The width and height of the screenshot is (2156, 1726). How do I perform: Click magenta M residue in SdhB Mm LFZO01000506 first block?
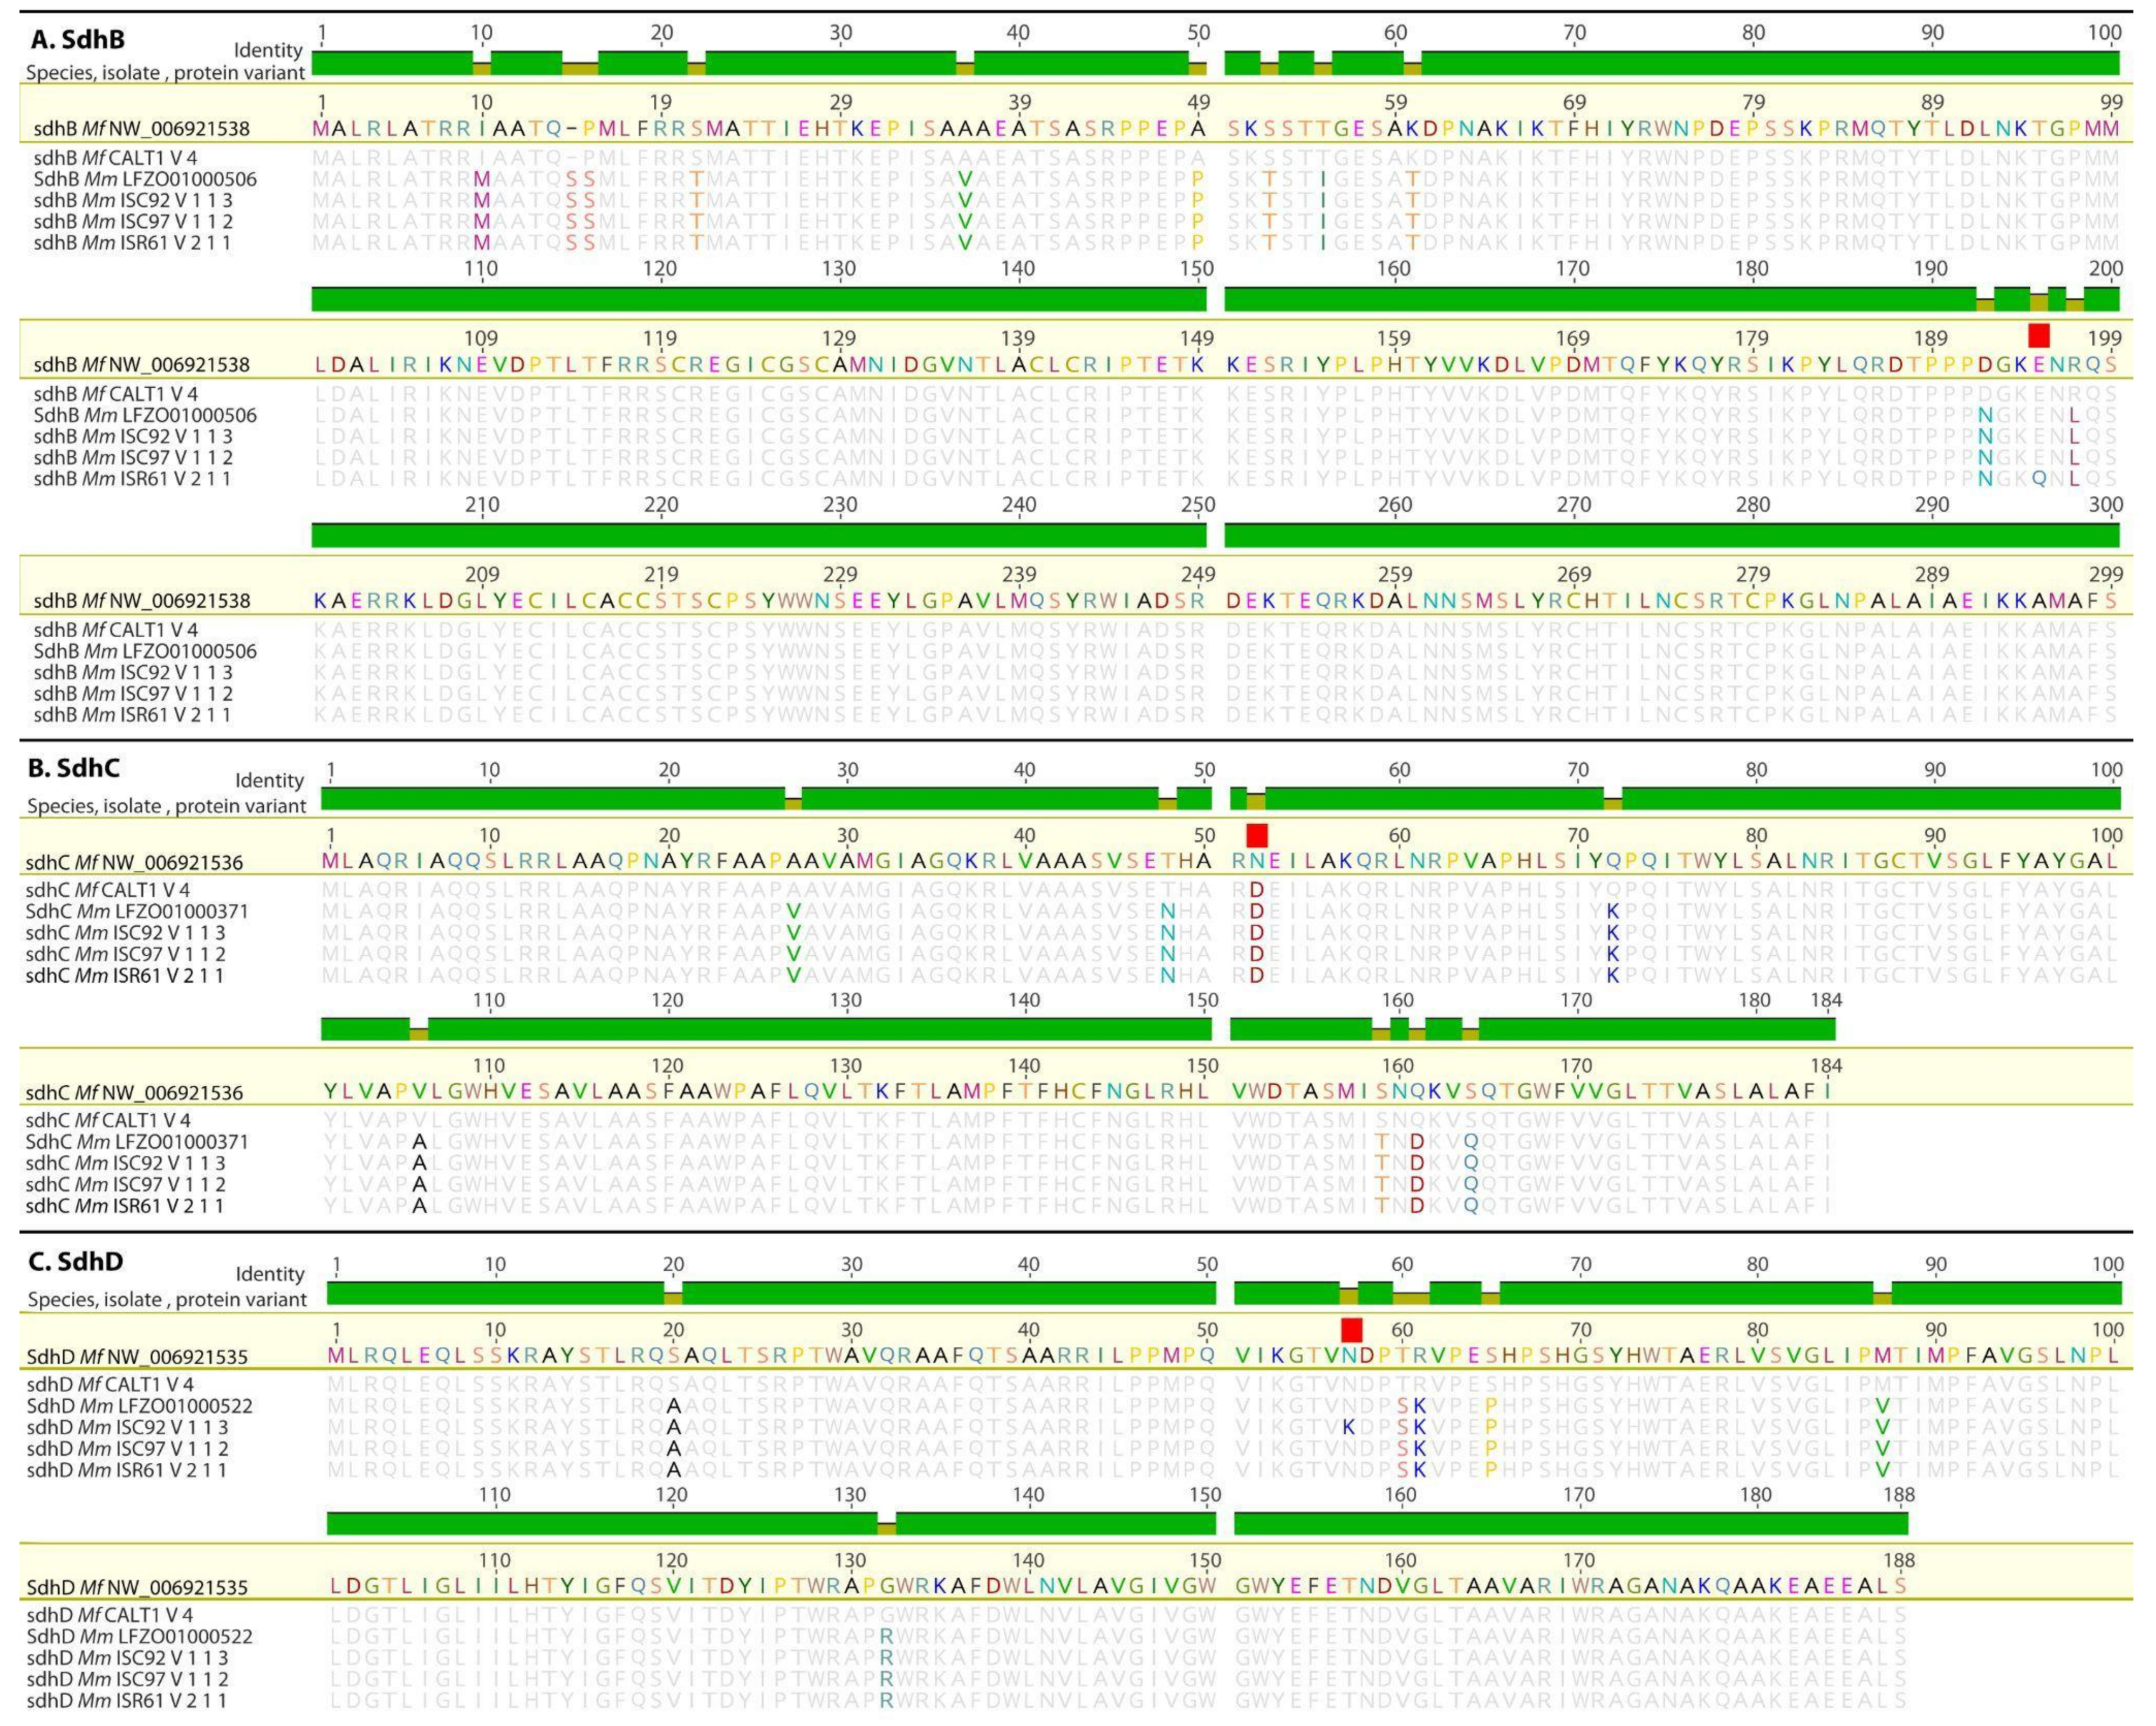point(482,179)
